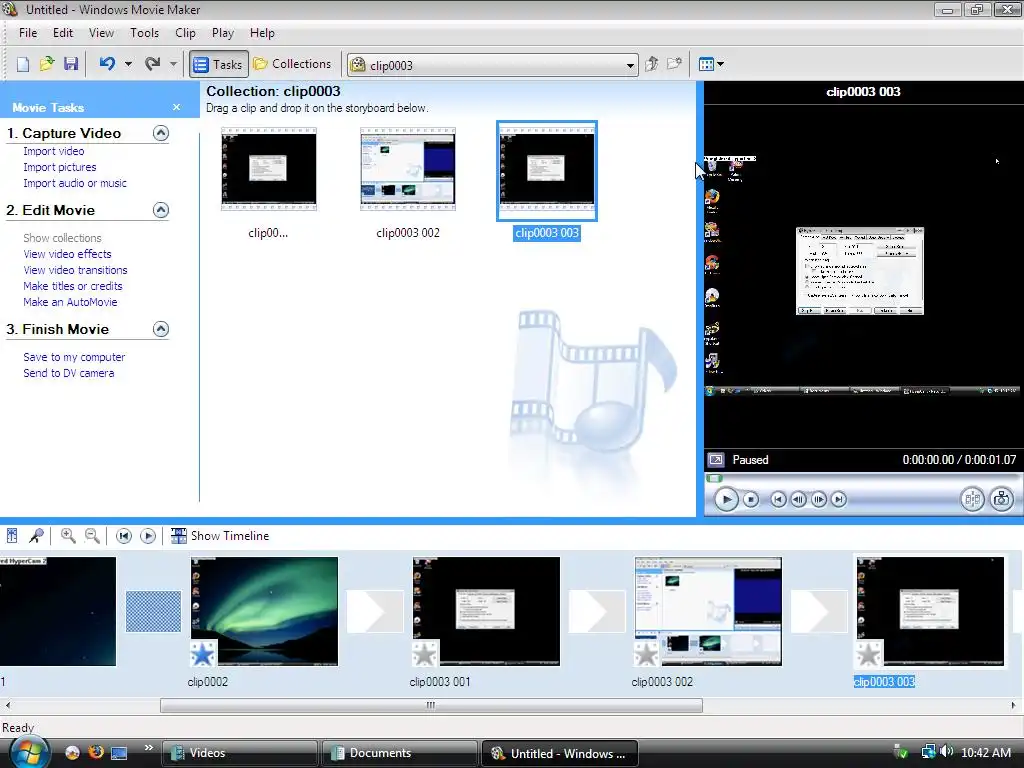Click the monitor Forward button
The width and height of the screenshot is (1024, 768).
pos(839,500)
